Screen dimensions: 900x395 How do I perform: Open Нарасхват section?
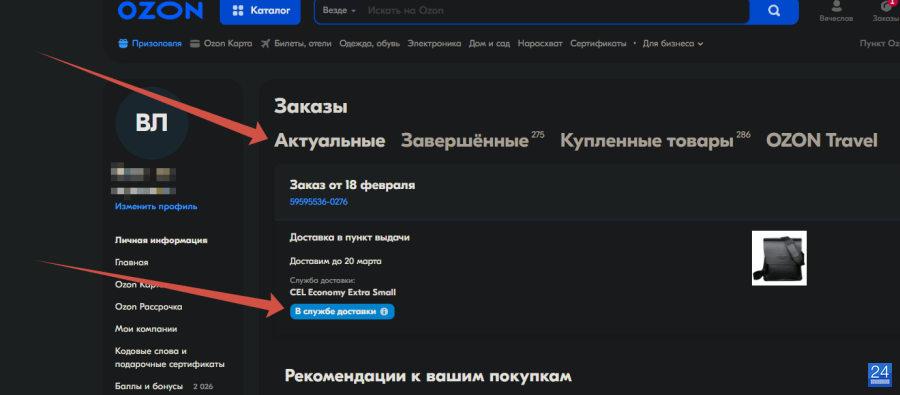(x=540, y=44)
